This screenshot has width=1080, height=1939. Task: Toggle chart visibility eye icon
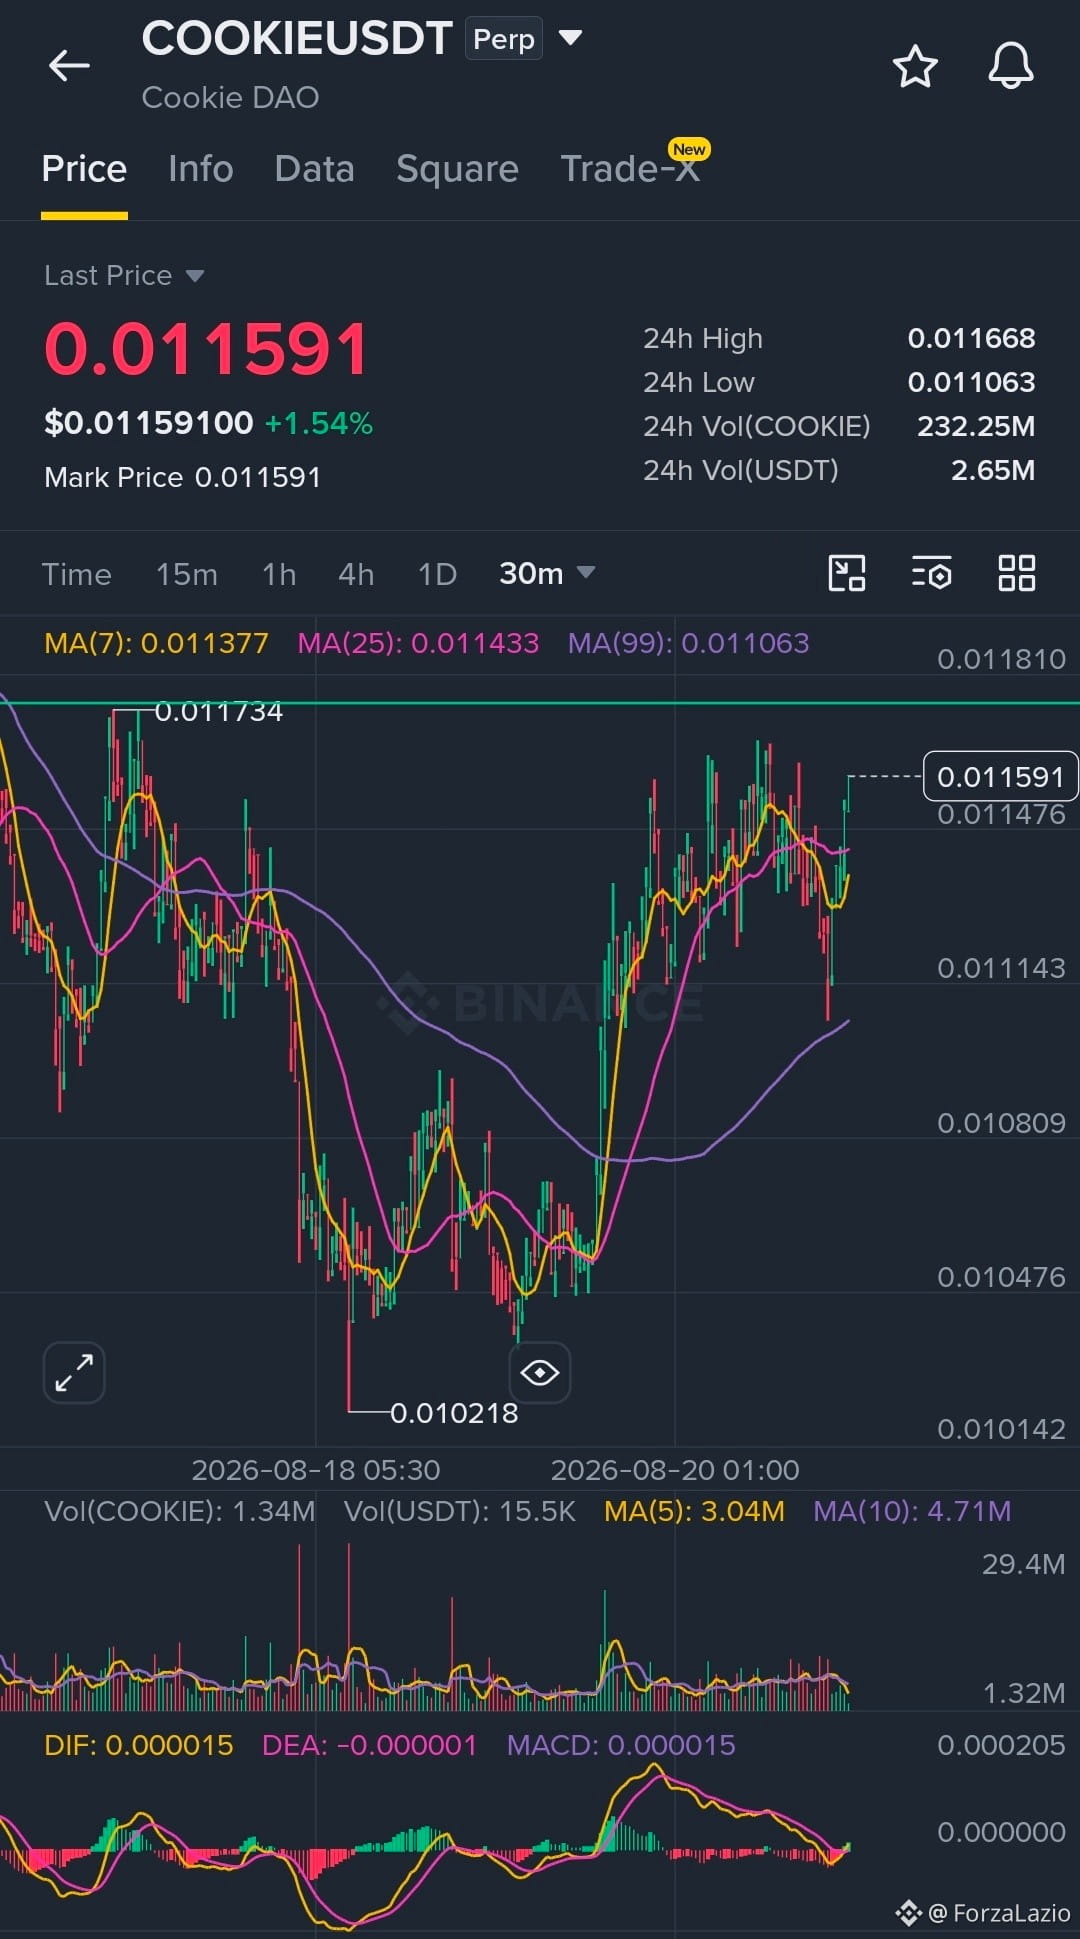[539, 1372]
